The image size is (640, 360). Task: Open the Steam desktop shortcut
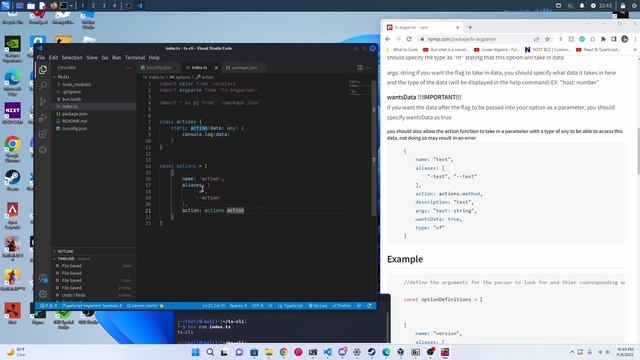click(x=12, y=181)
